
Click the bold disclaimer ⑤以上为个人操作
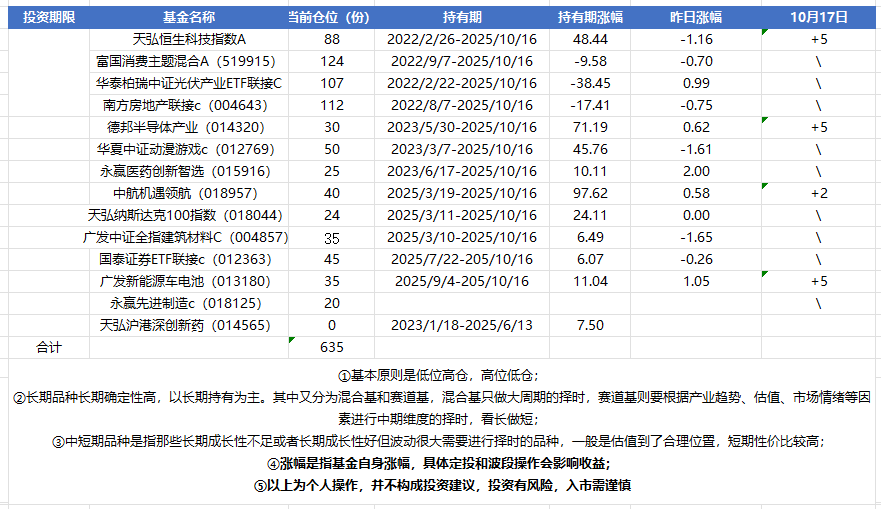click(442, 485)
